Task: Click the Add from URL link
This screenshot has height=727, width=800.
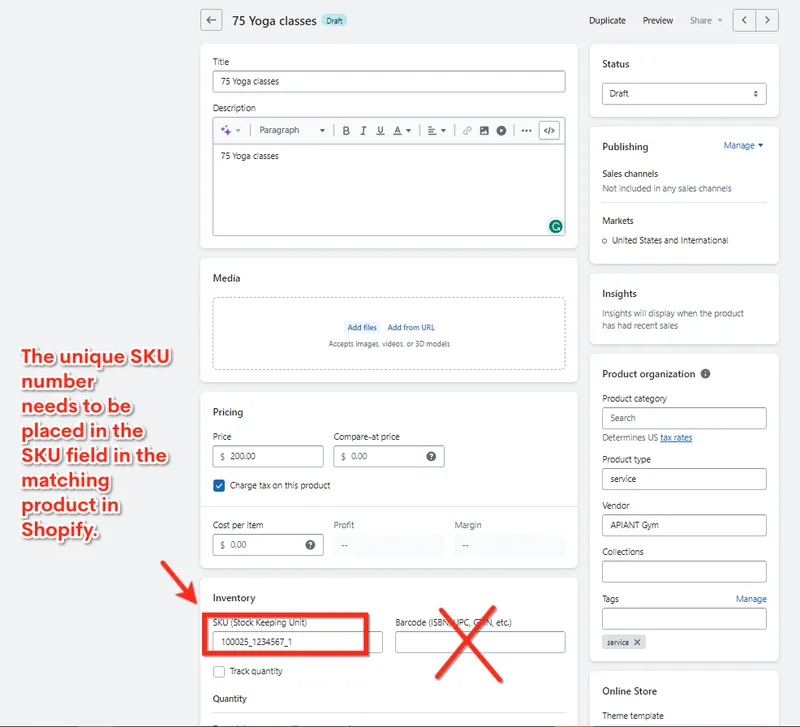Action: point(411,328)
